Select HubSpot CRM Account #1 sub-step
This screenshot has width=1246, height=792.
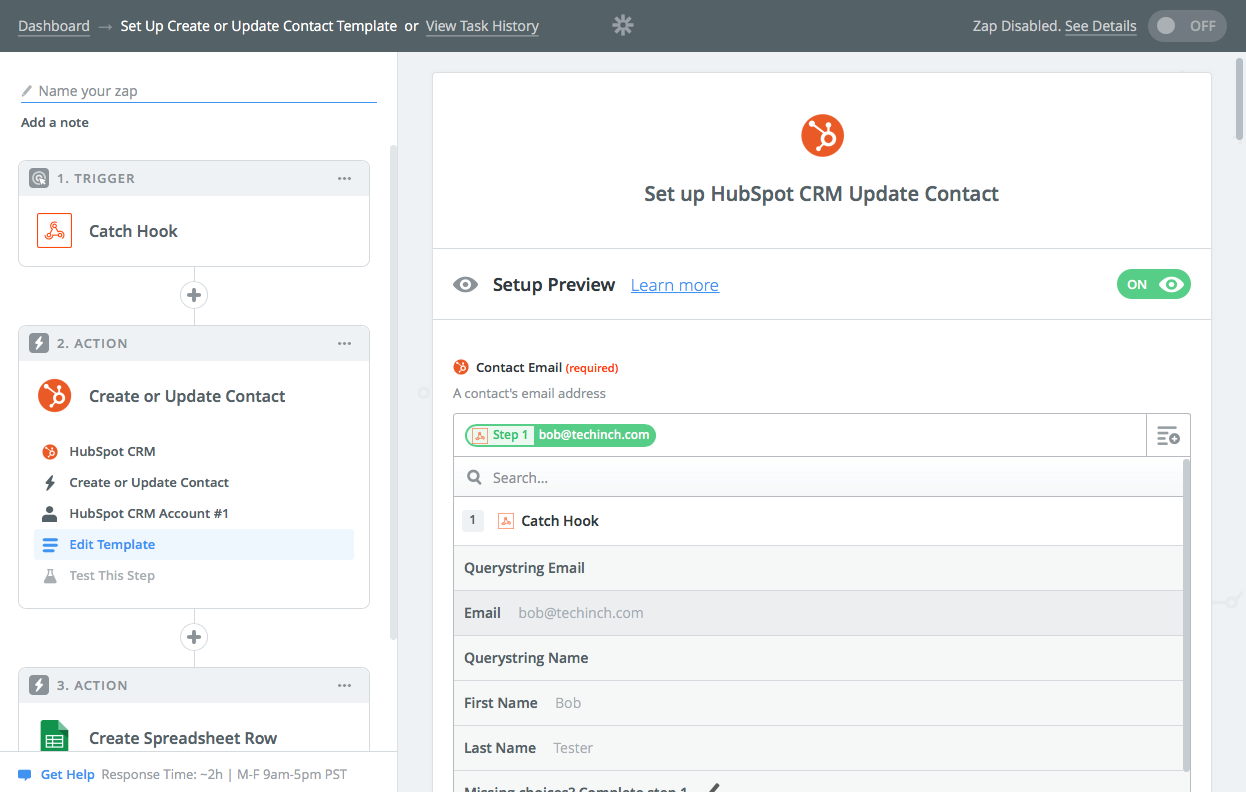point(194,514)
